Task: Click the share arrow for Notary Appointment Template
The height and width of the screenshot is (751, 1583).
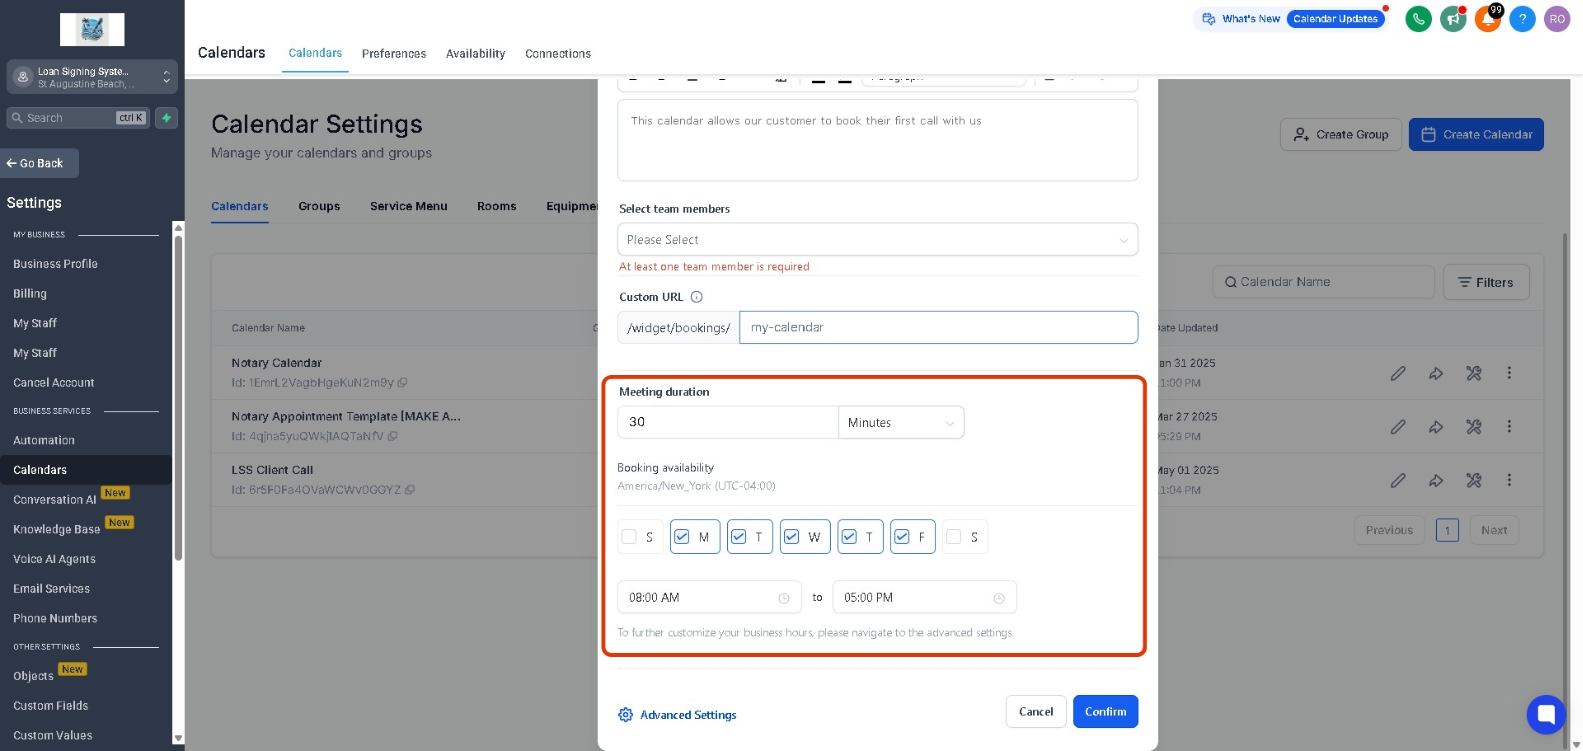Action: pyautogui.click(x=1435, y=427)
